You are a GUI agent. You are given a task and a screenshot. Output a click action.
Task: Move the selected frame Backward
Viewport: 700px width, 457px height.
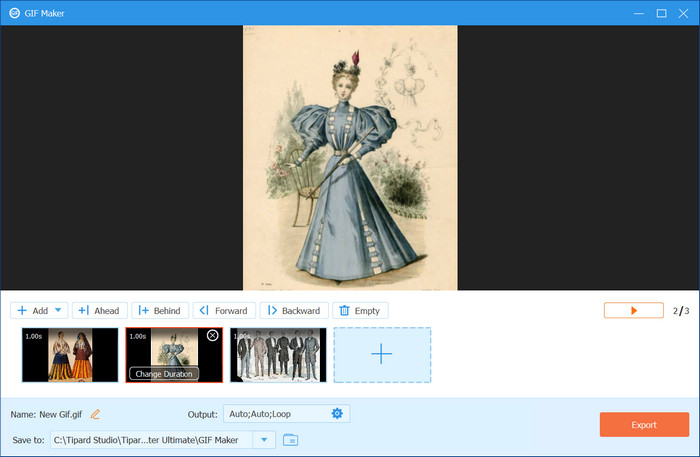click(x=294, y=311)
